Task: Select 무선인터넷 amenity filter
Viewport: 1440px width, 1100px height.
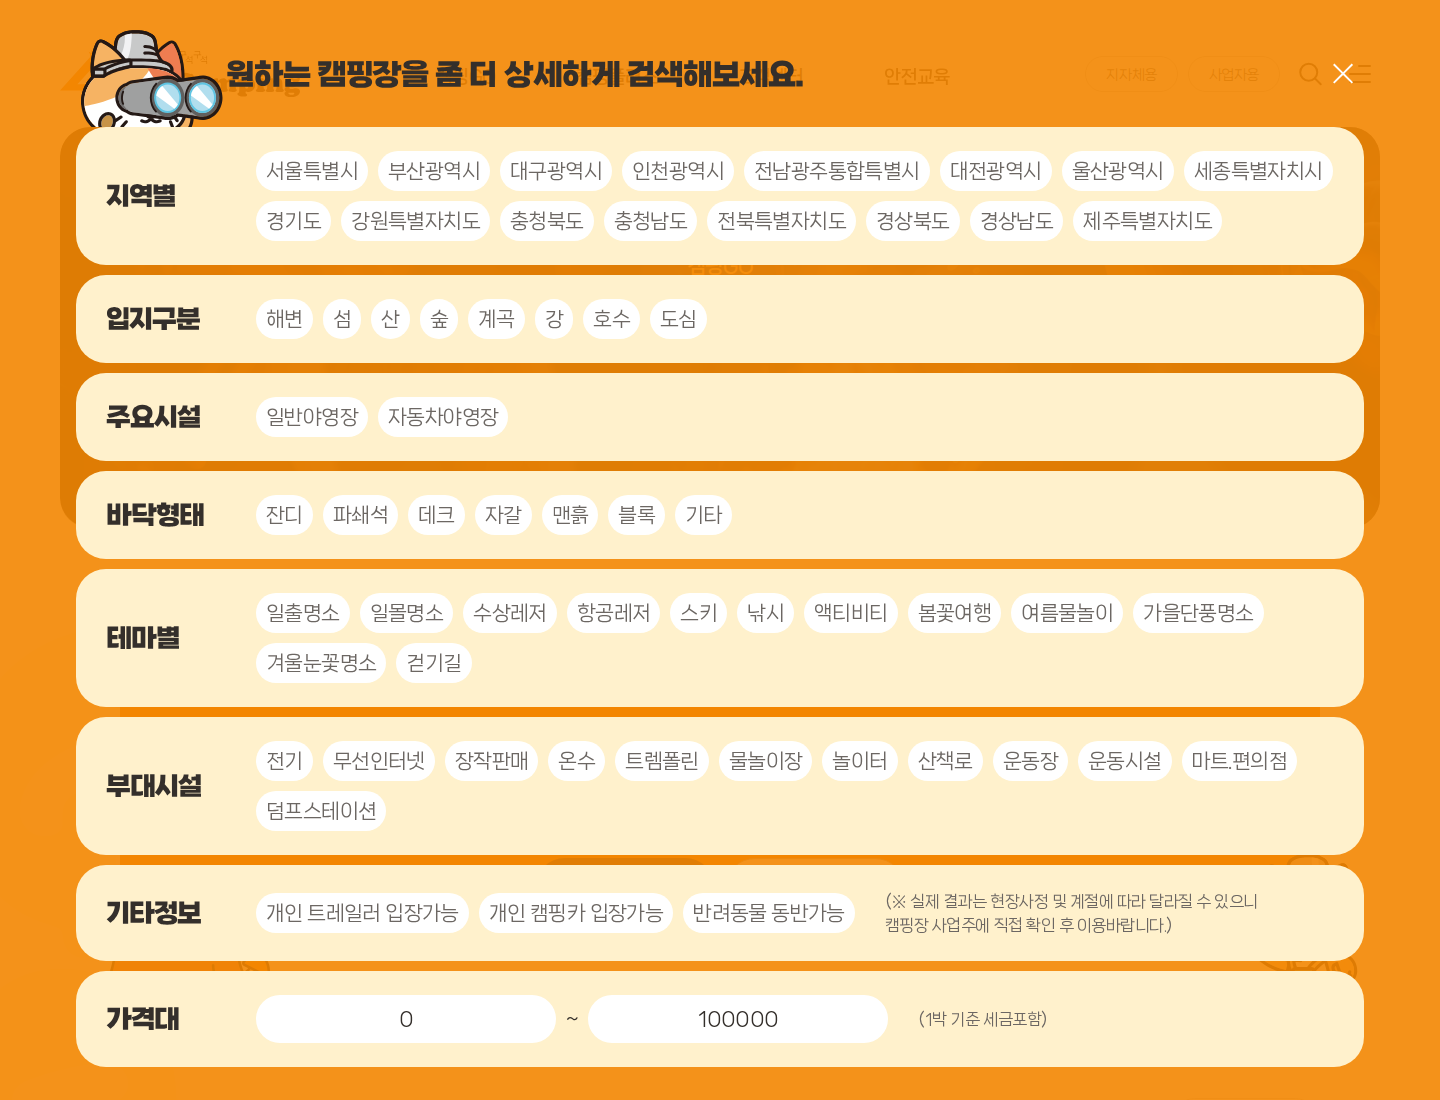Action: coord(379,761)
